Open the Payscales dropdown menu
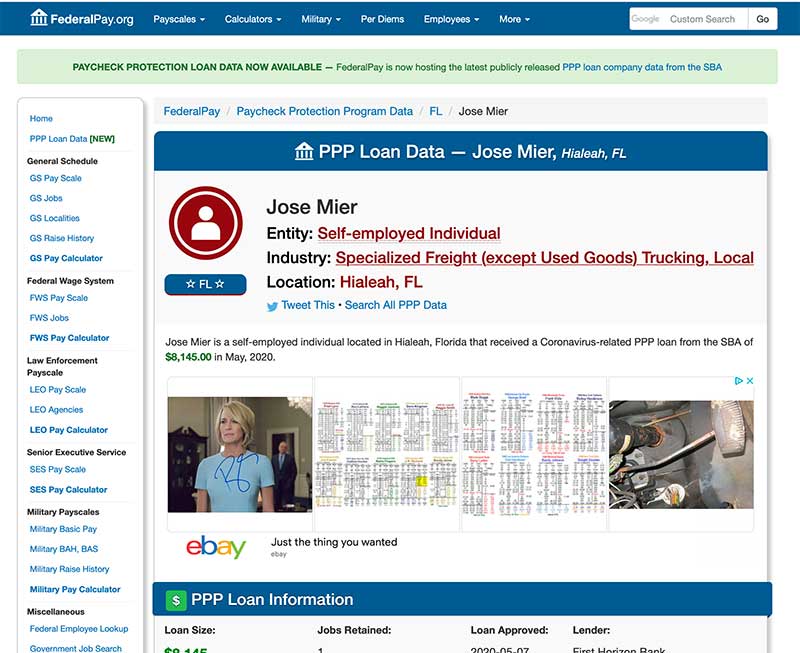800x653 pixels. click(179, 19)
